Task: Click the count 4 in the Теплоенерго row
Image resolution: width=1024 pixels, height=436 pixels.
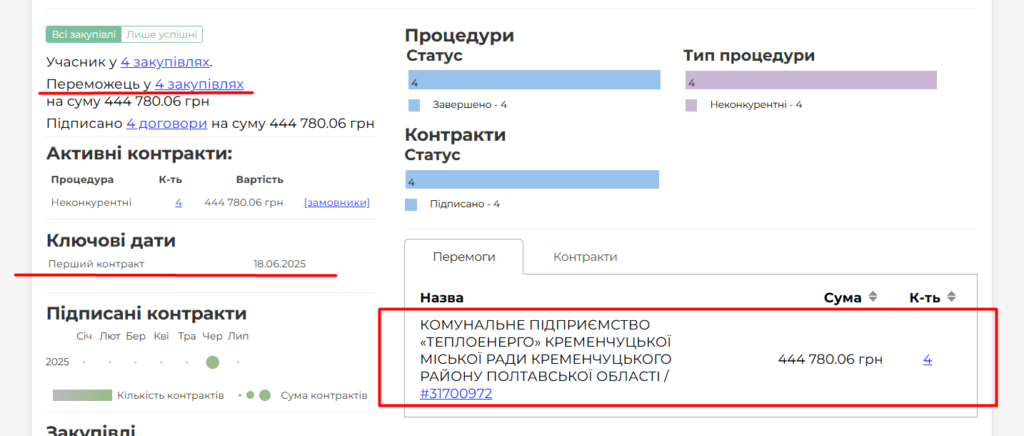Action: point(927,359)
